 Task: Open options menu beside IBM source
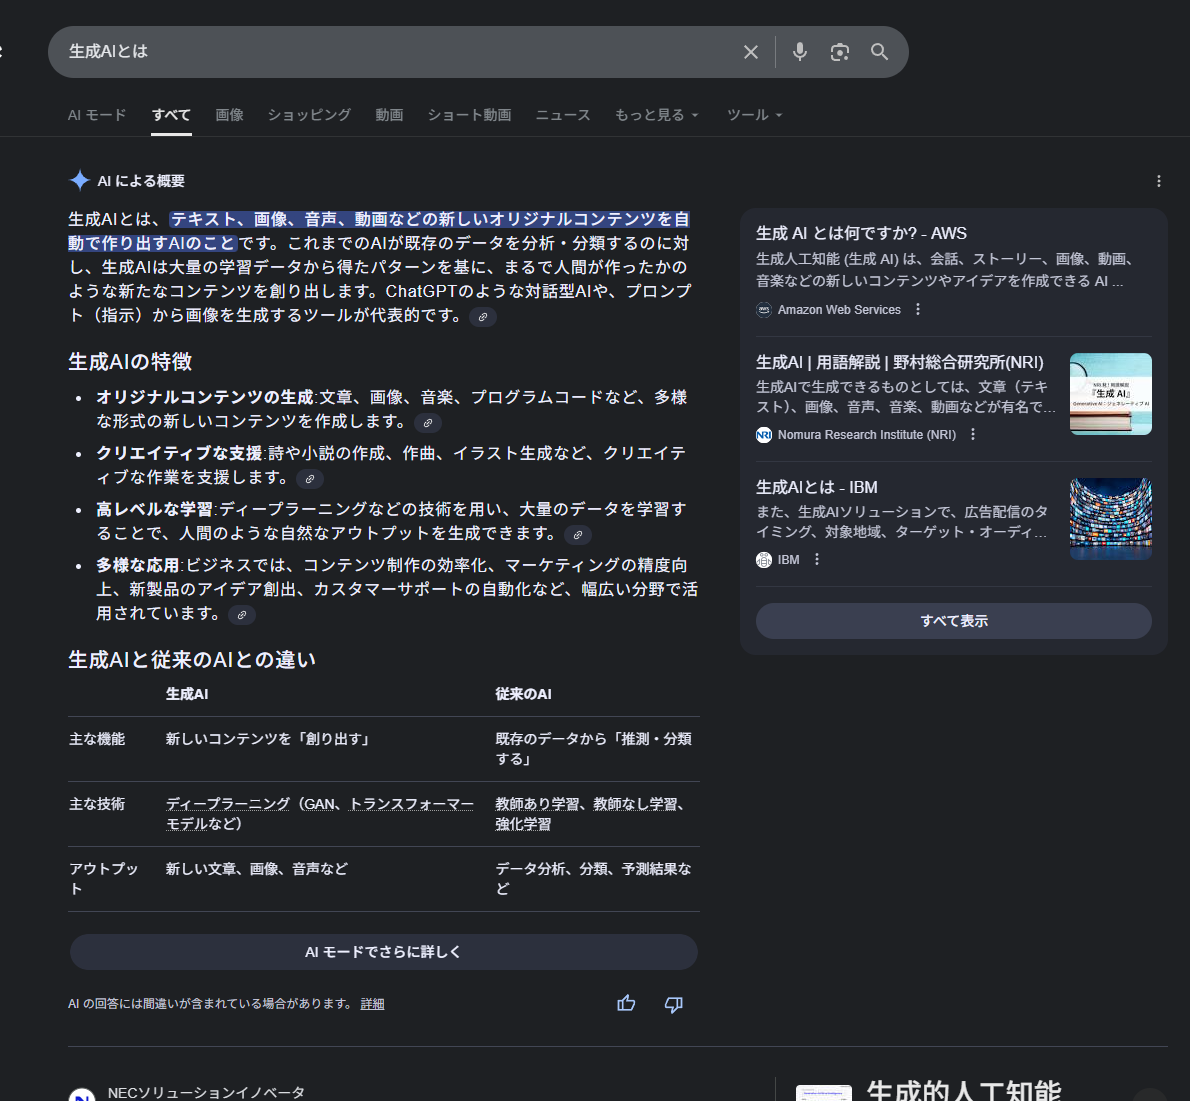coord(817,560)
